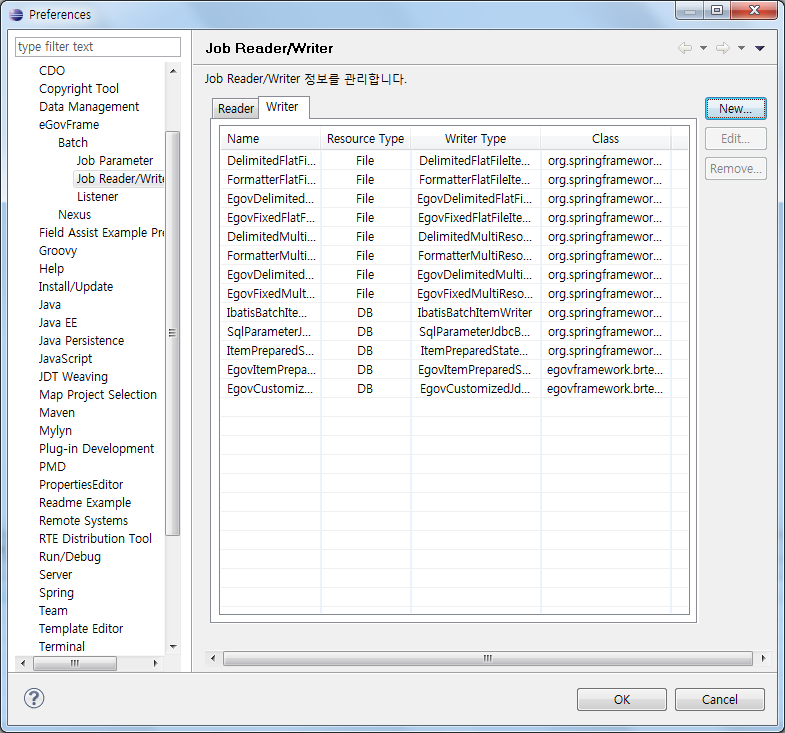
Task: Open the view menu triangle in header
Action: point(760,48)
